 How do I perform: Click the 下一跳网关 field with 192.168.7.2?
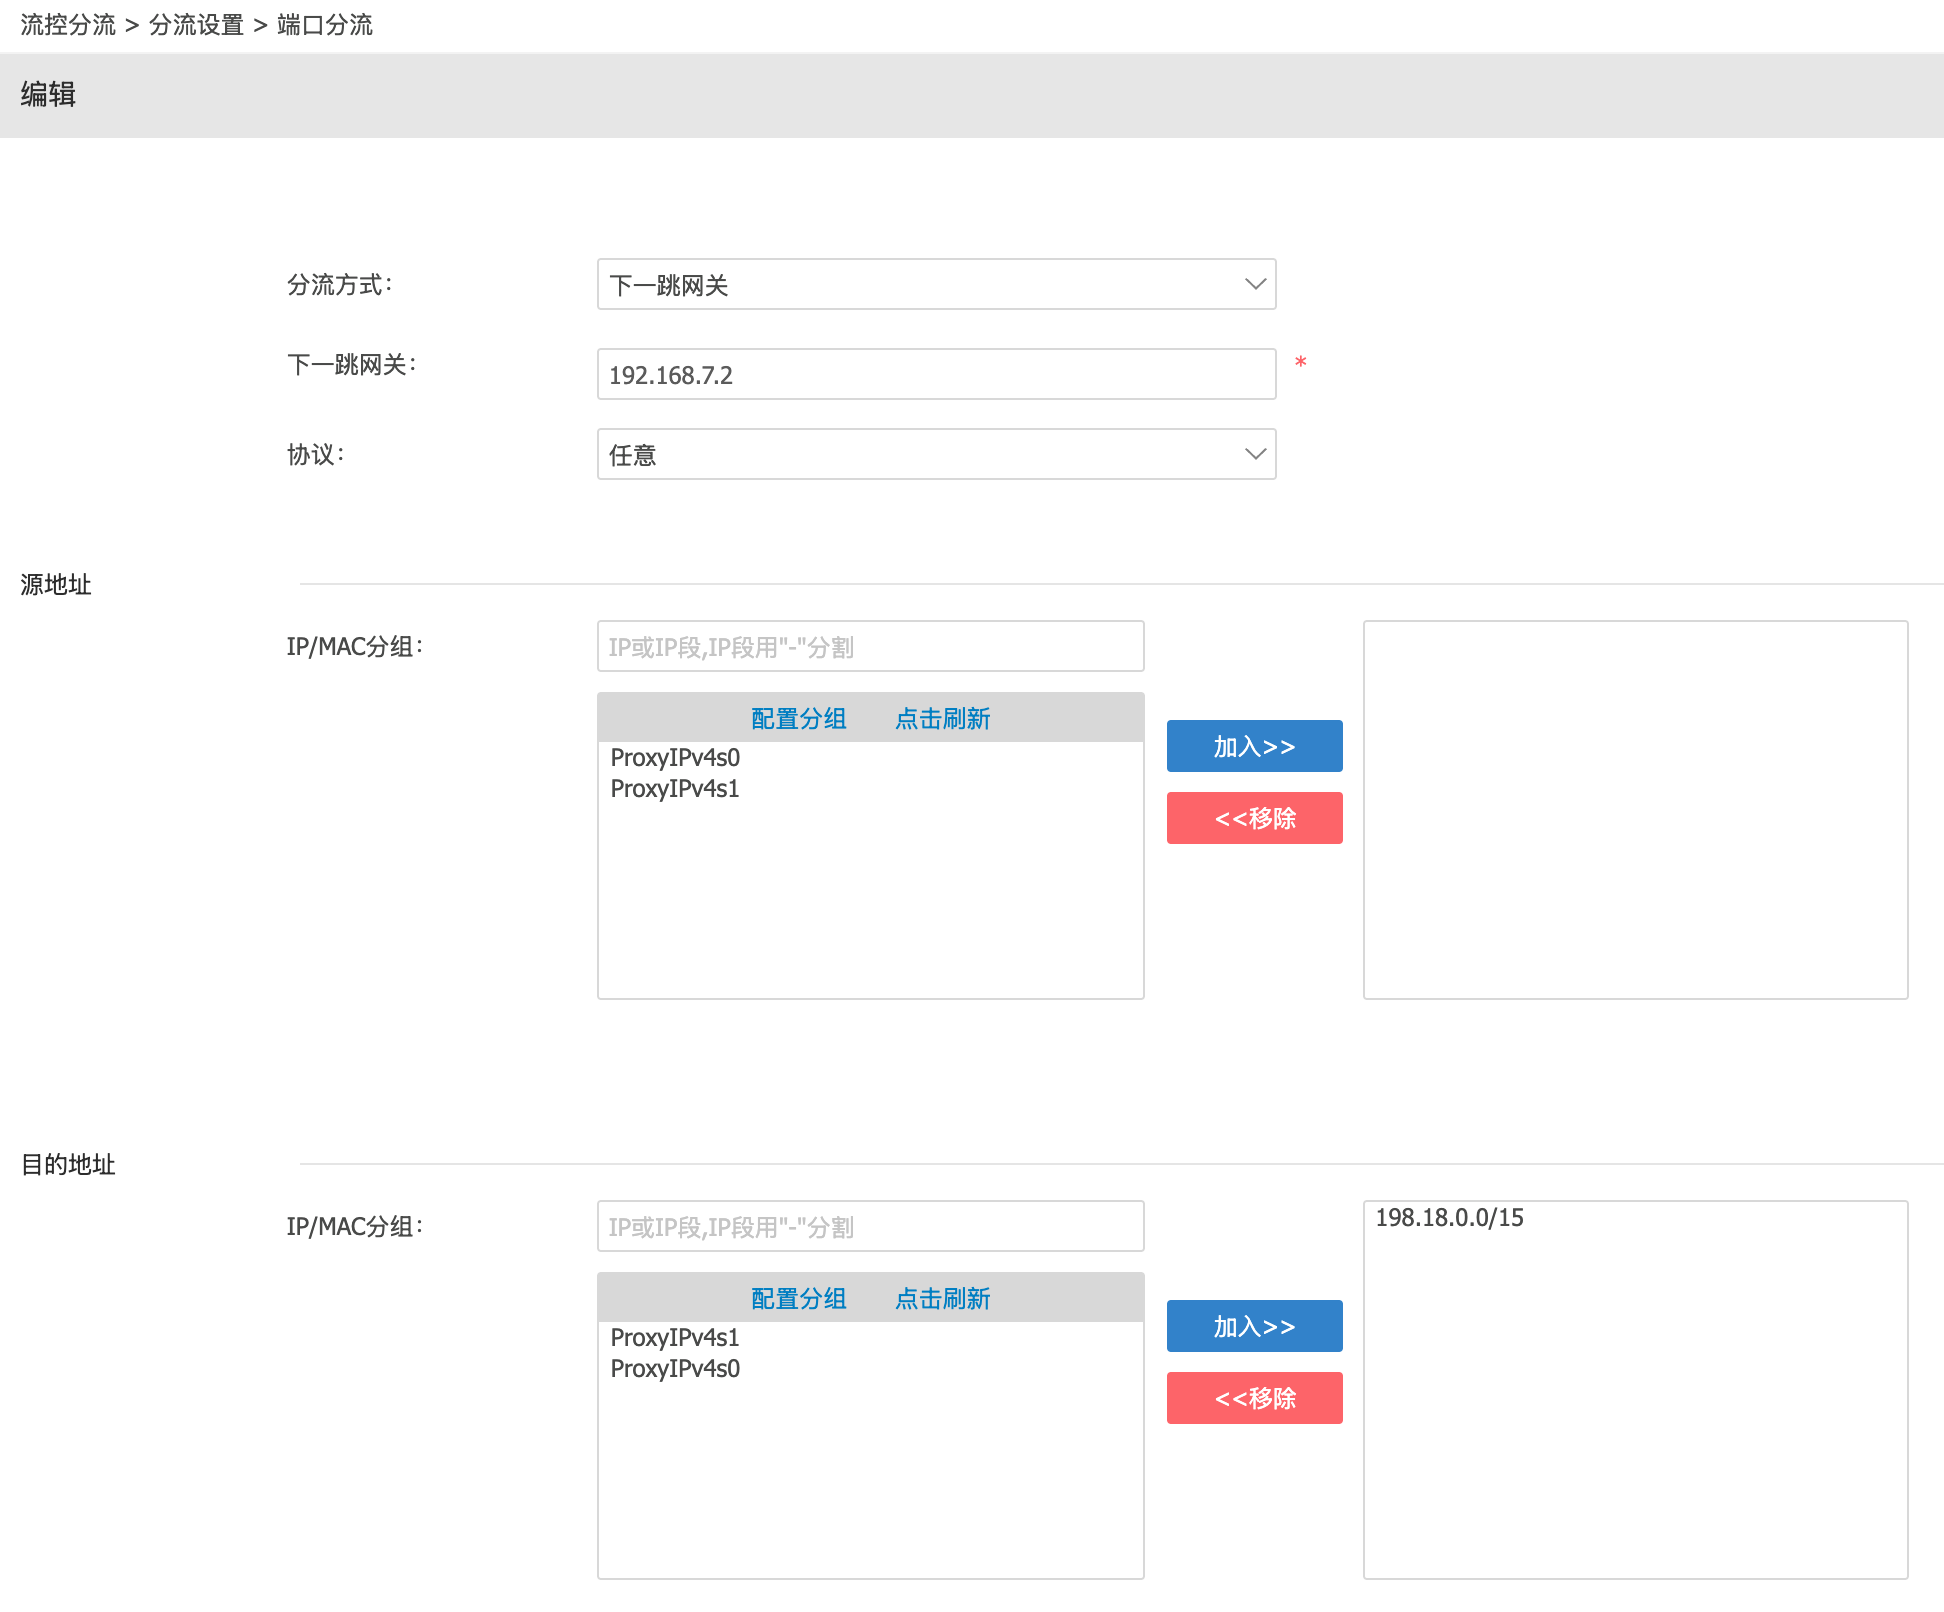point(935,374)
